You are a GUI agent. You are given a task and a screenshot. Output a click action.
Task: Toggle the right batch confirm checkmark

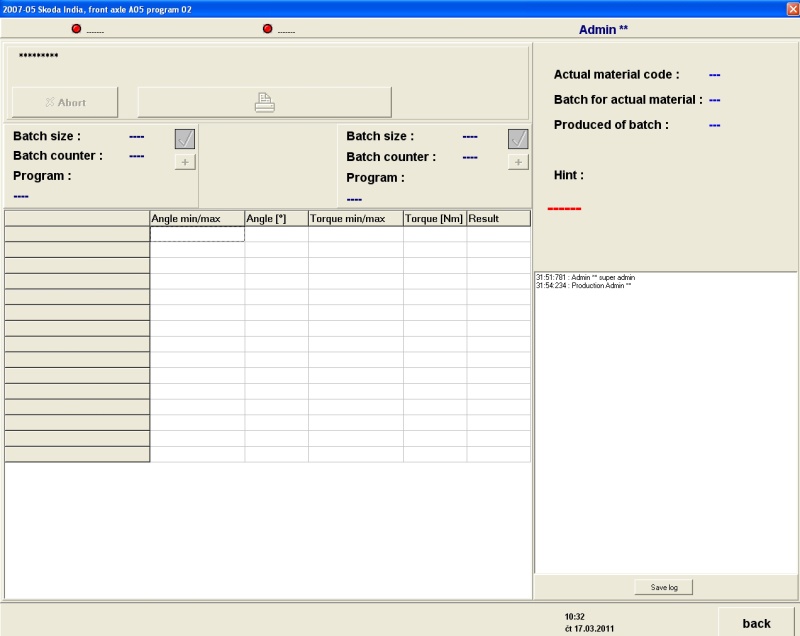(x=518, y=139)
